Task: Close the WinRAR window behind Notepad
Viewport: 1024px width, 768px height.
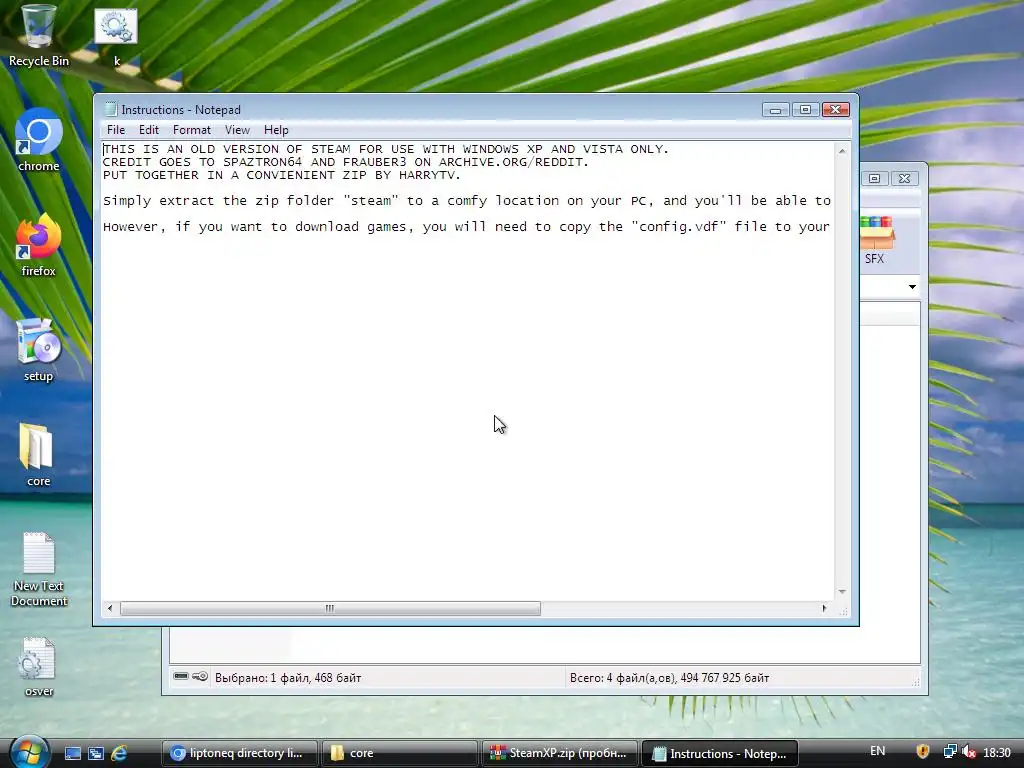Action: point(904,178)
